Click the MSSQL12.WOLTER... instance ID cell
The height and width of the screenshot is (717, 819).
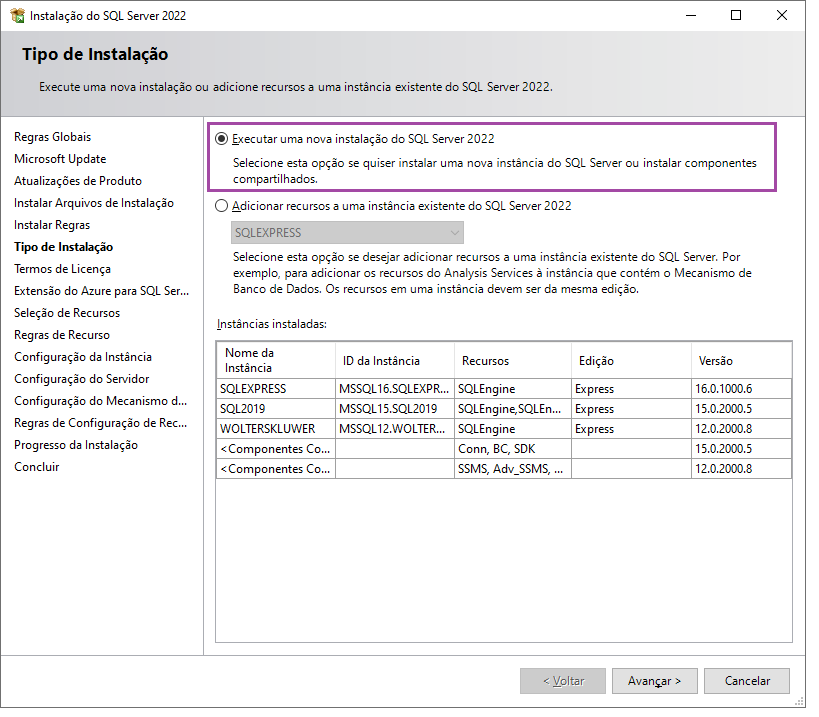click(x=395, y=429)
